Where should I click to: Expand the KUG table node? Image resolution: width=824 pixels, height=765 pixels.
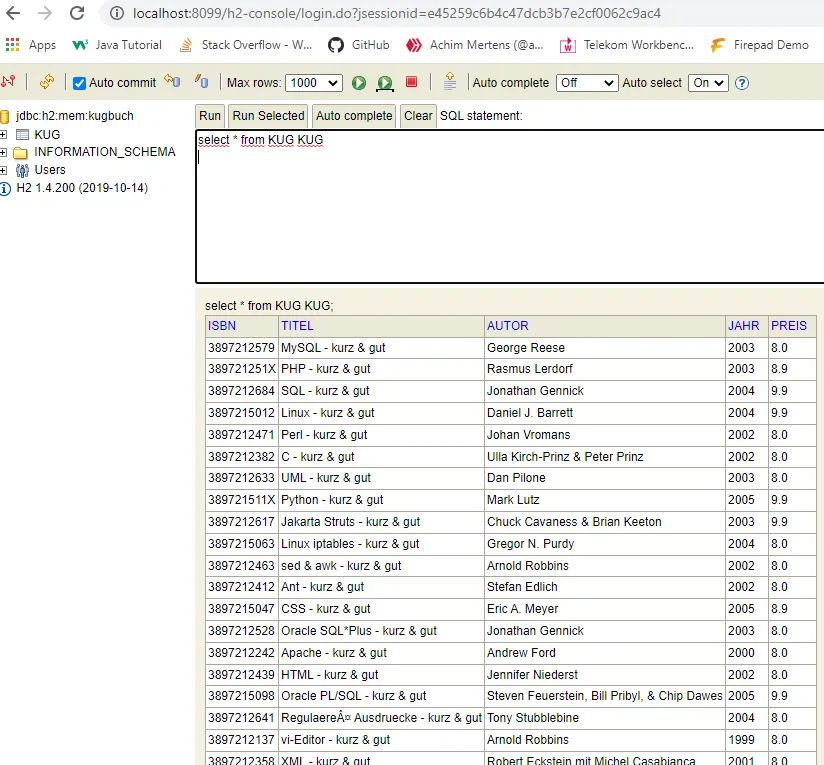coord(4,135)
